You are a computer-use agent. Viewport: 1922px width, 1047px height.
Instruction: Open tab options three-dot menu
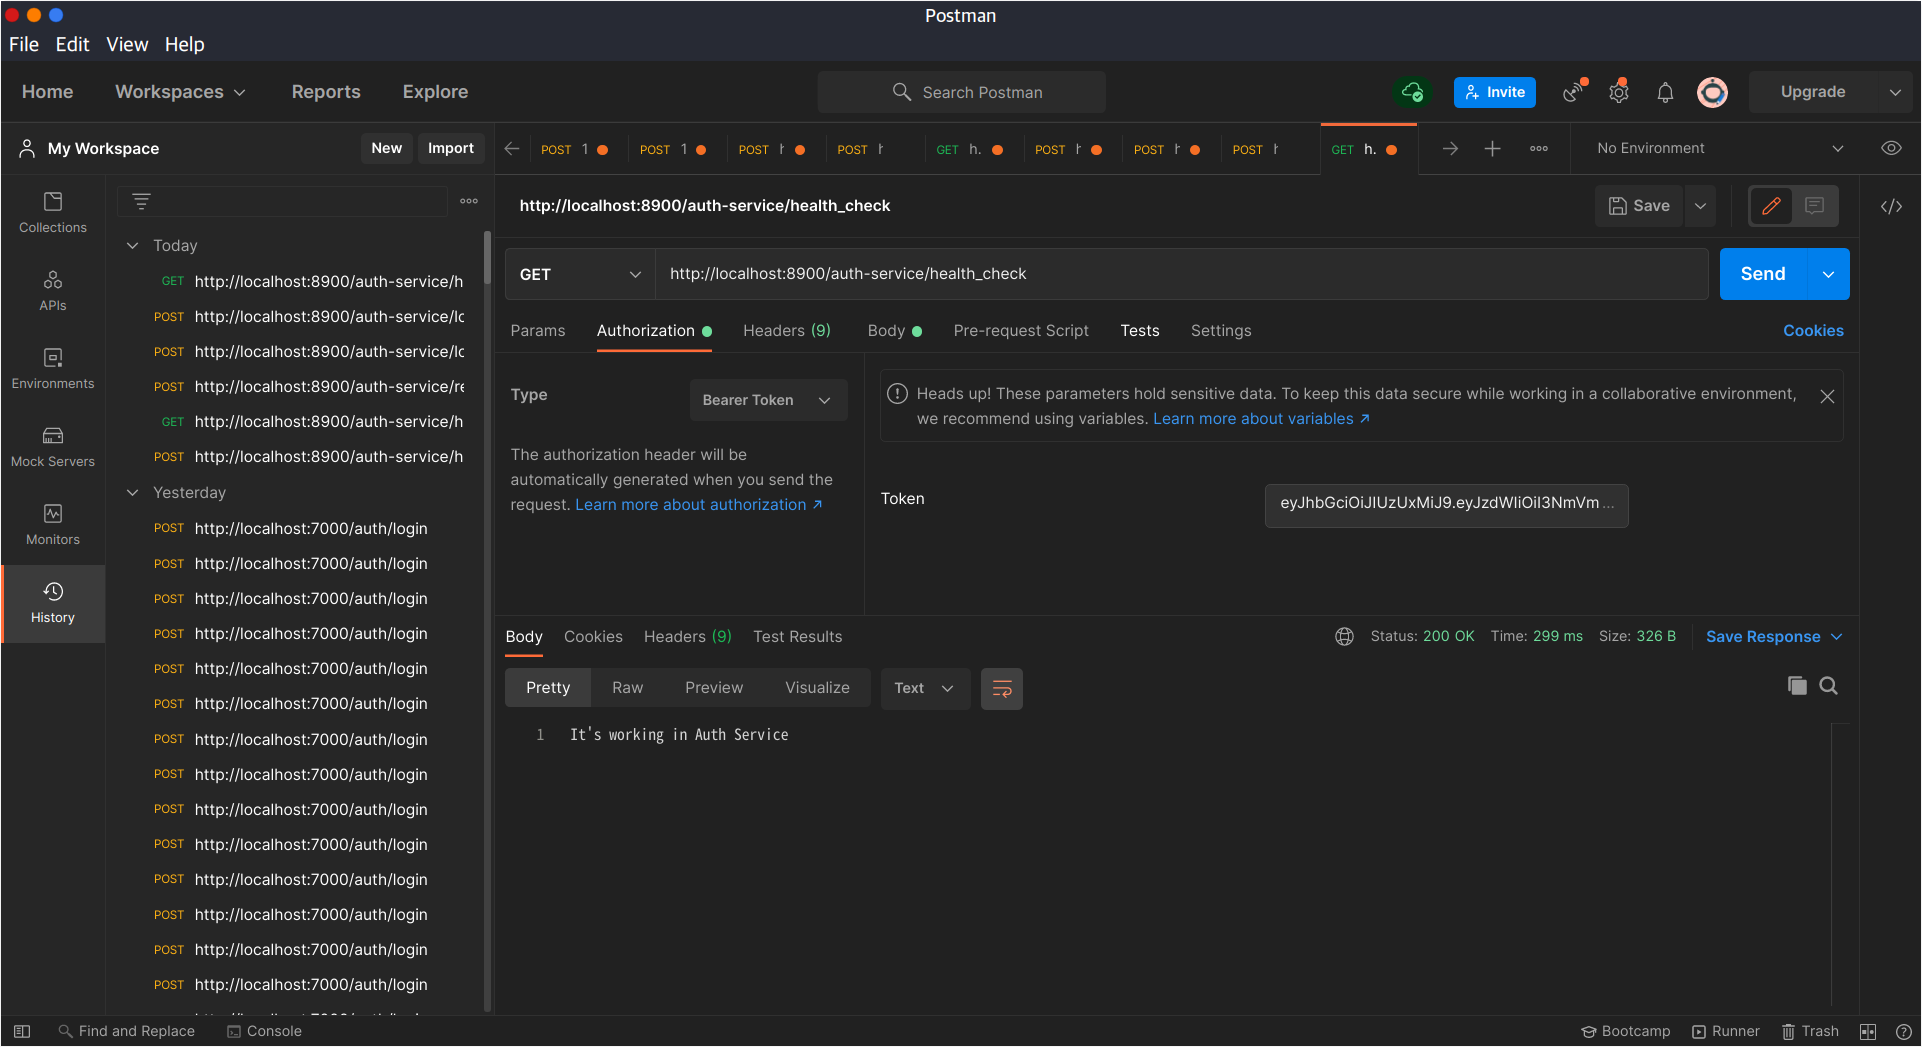click(1539, 149)
